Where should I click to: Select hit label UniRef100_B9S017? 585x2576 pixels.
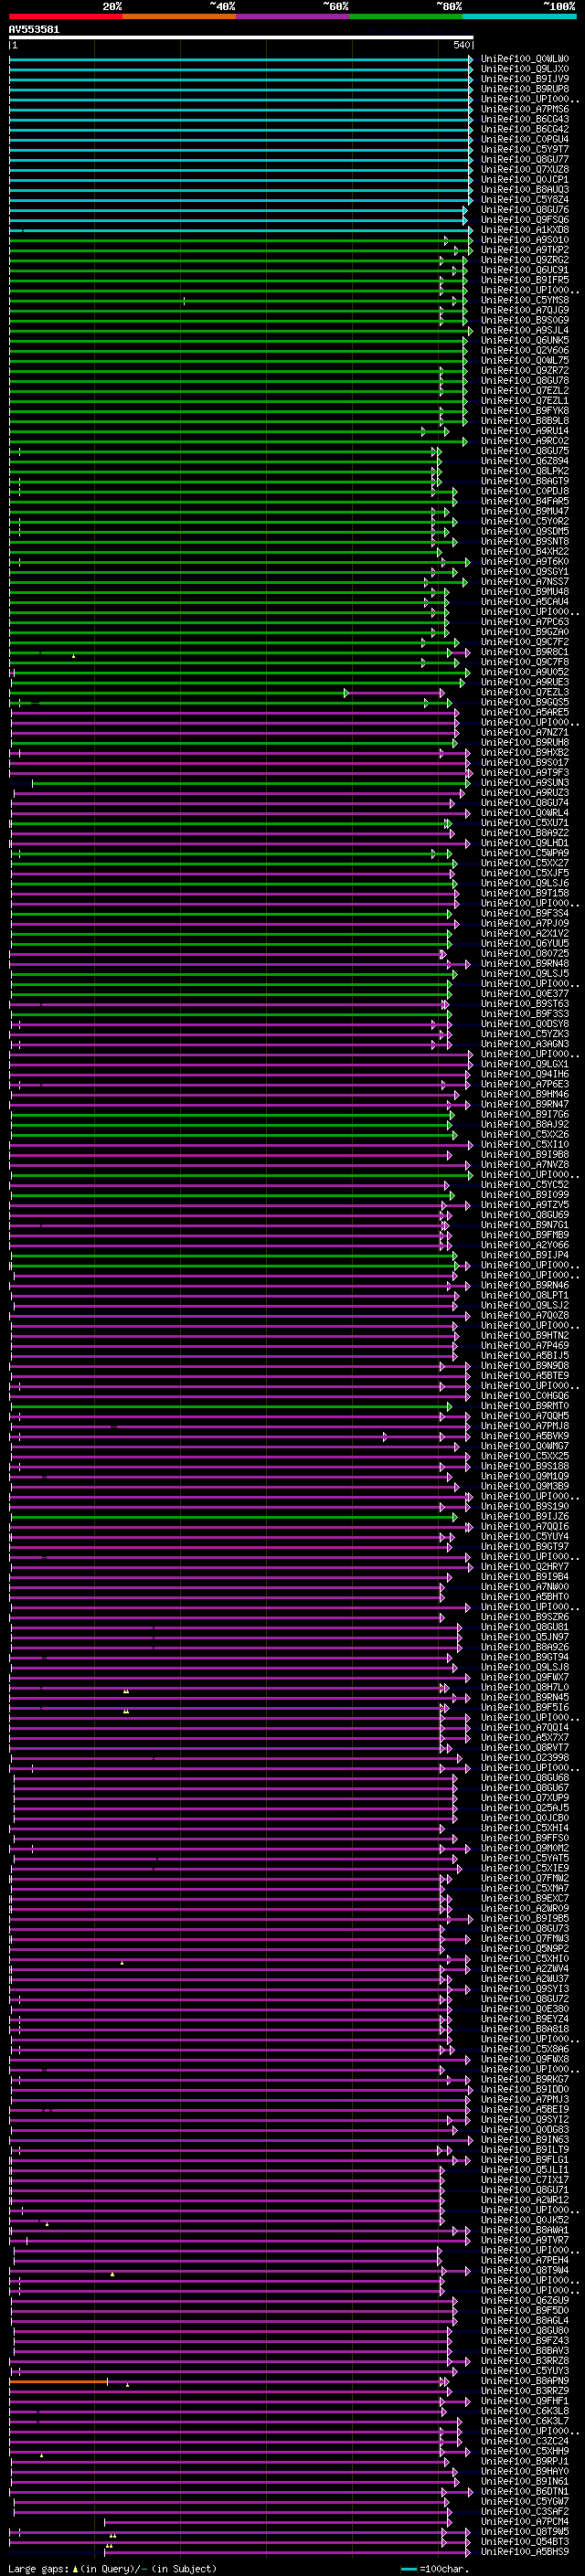tap(525, 762)
